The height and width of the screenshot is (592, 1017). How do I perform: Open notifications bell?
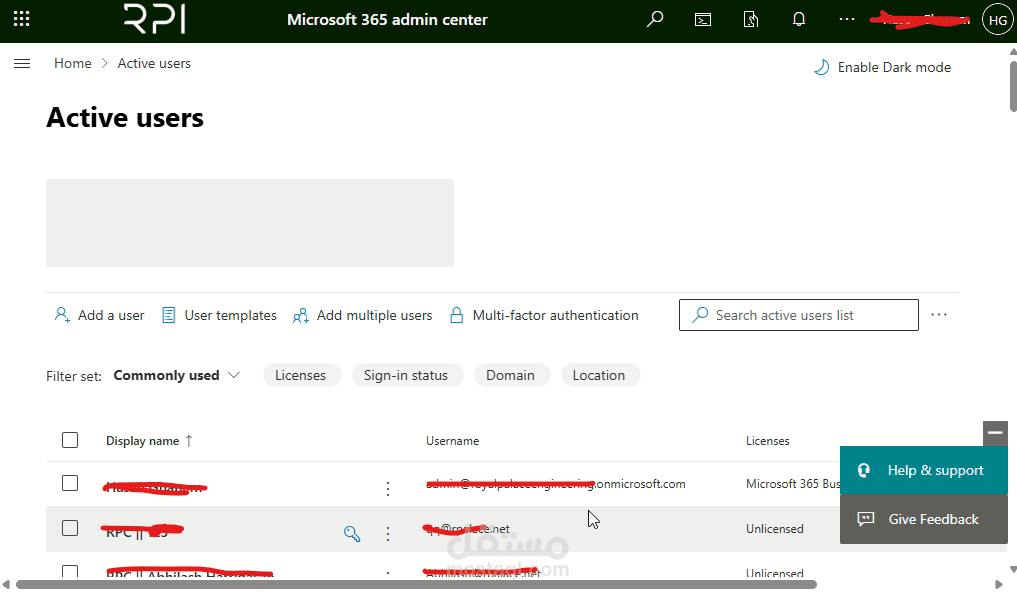tap(798, 19)
